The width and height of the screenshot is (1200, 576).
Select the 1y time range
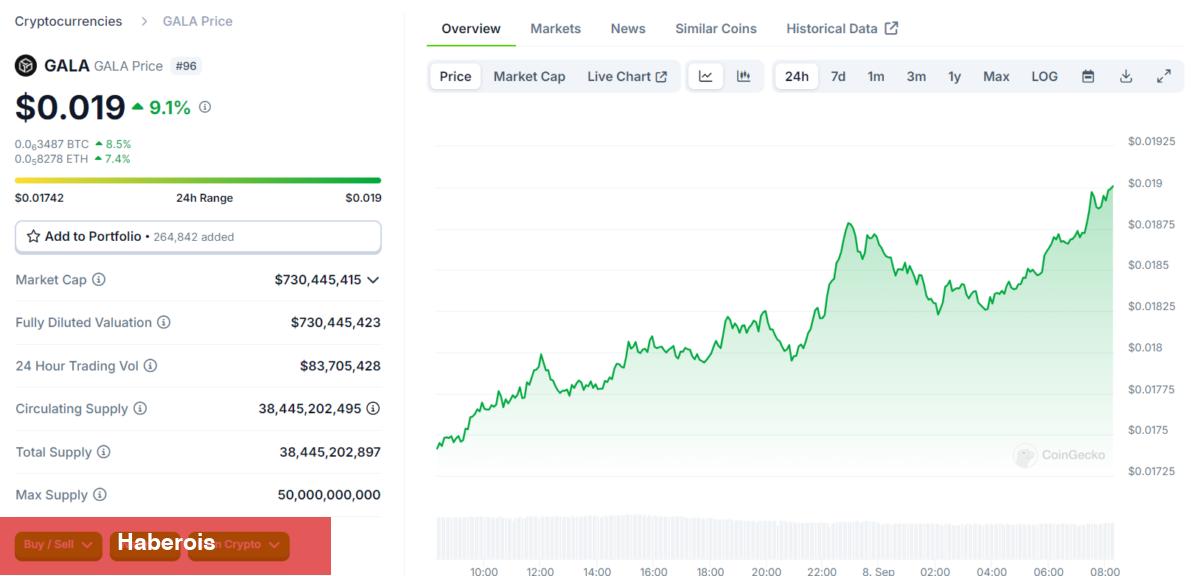point(955,77)
